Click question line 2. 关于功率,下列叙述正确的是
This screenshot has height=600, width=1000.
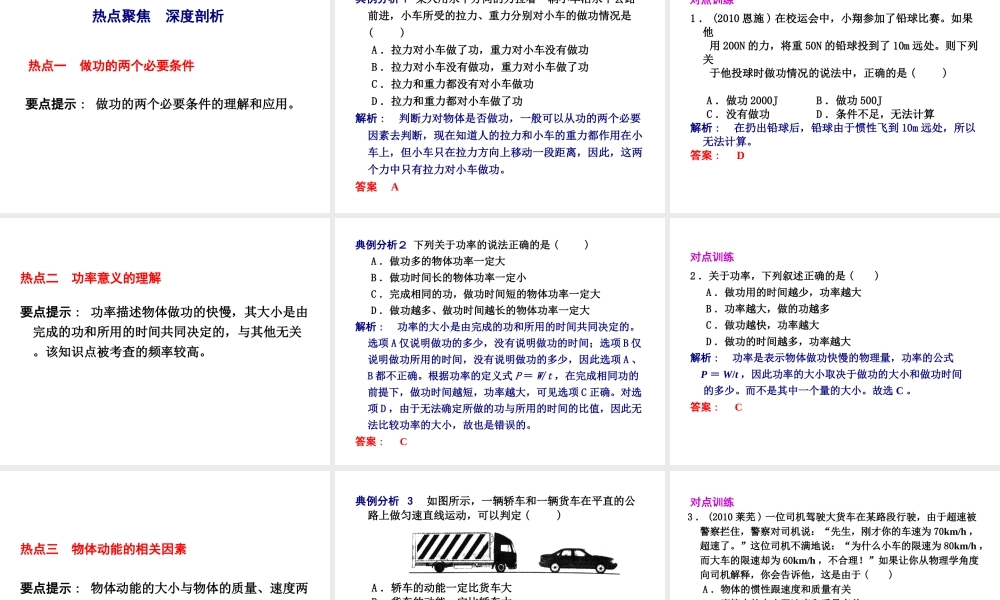[785, 275]
